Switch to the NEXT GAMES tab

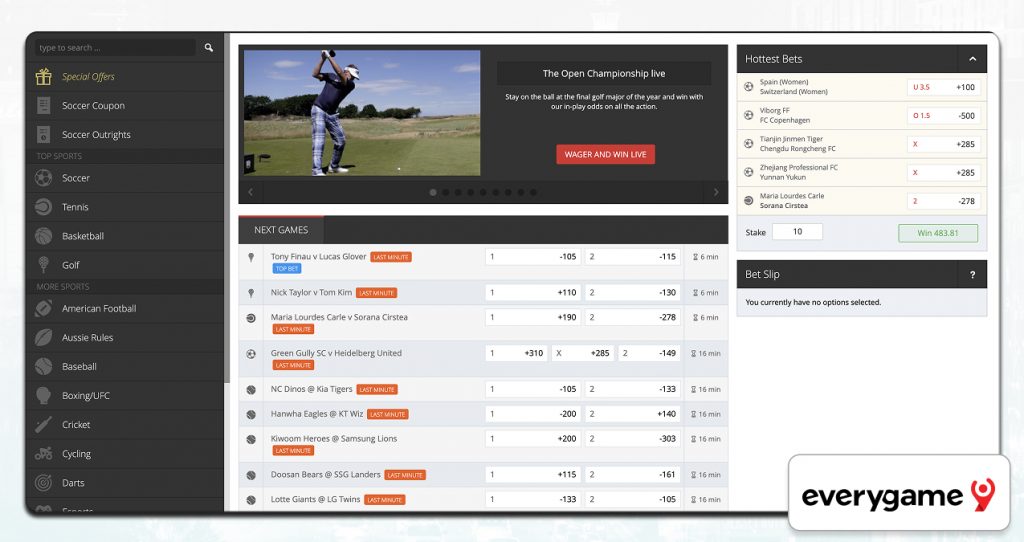(281, 230)
